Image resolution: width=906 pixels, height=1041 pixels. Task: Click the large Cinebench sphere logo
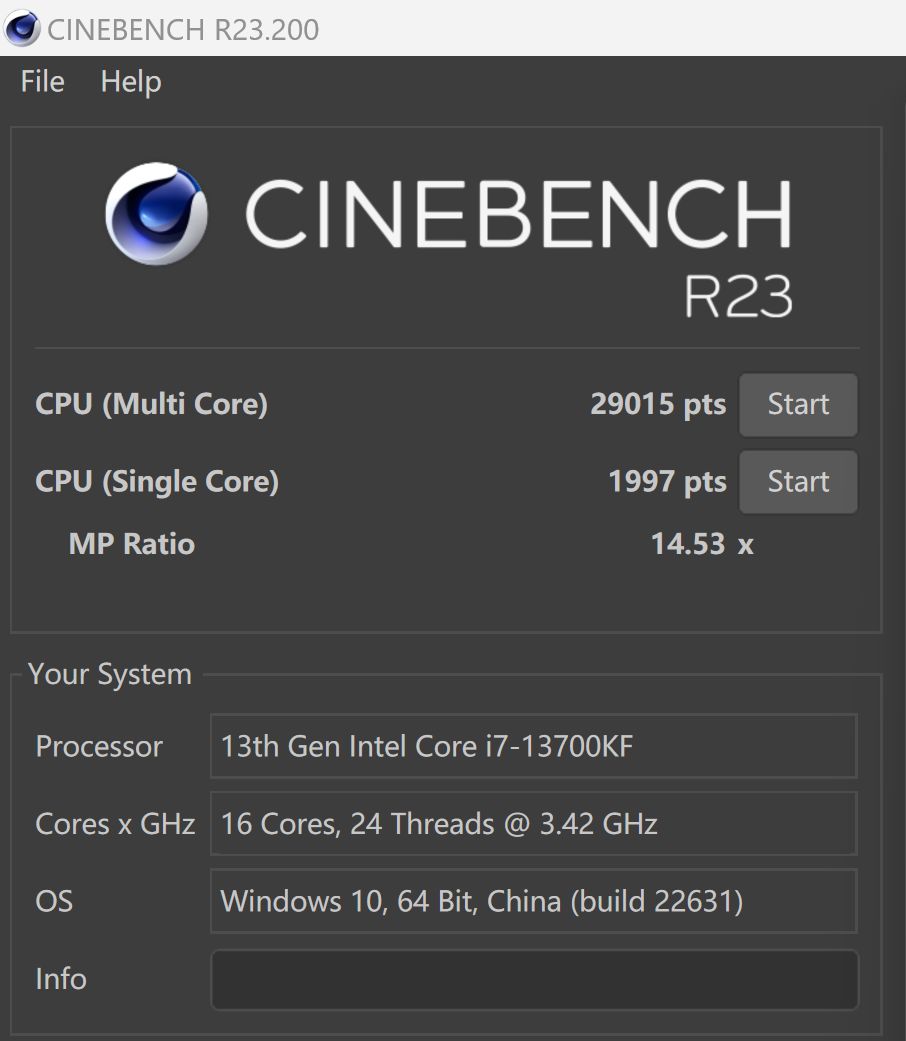(x=156, y=213)
